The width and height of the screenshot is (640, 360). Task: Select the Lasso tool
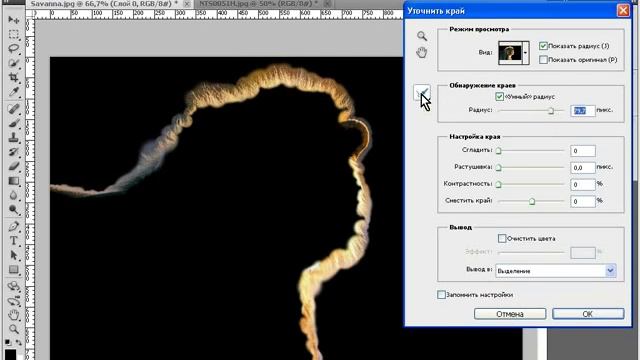pos(13,49)
